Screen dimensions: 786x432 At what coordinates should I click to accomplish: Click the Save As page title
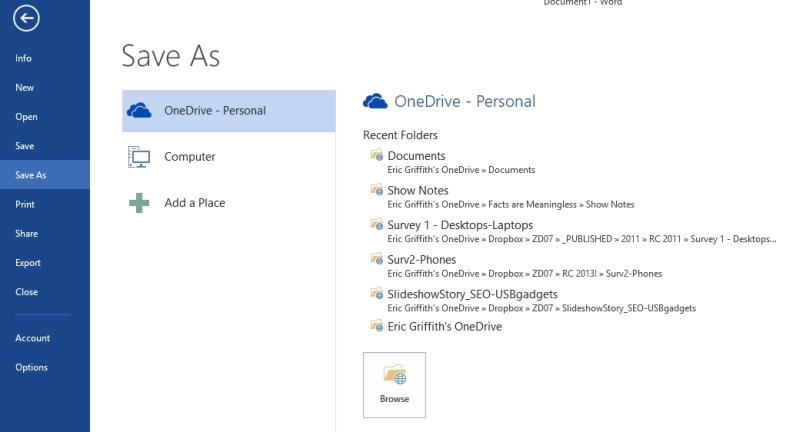(171, 56)
